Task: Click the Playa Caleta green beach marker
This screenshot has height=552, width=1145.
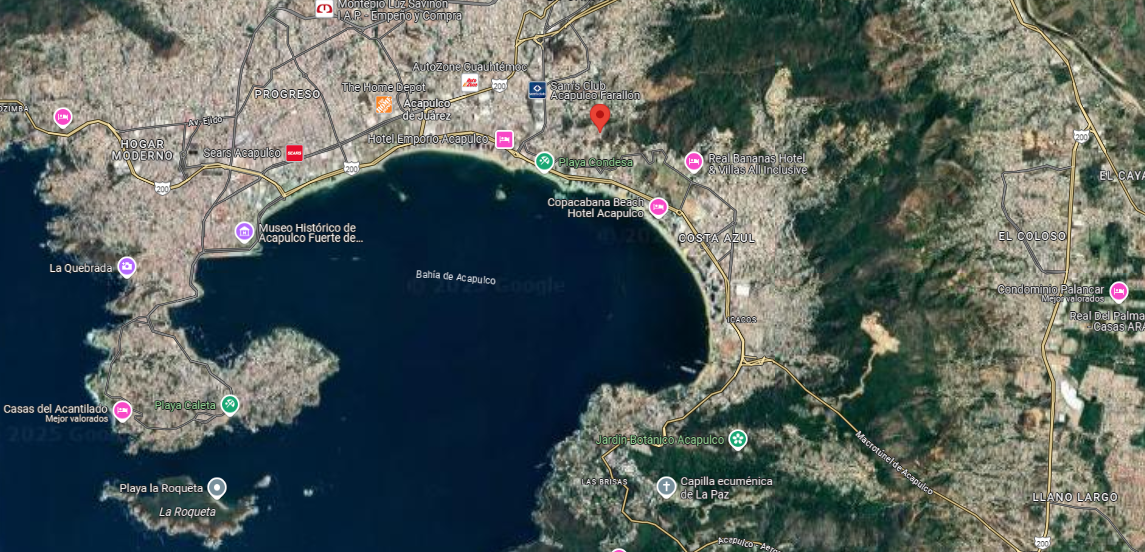Action: tap(230, 404)
